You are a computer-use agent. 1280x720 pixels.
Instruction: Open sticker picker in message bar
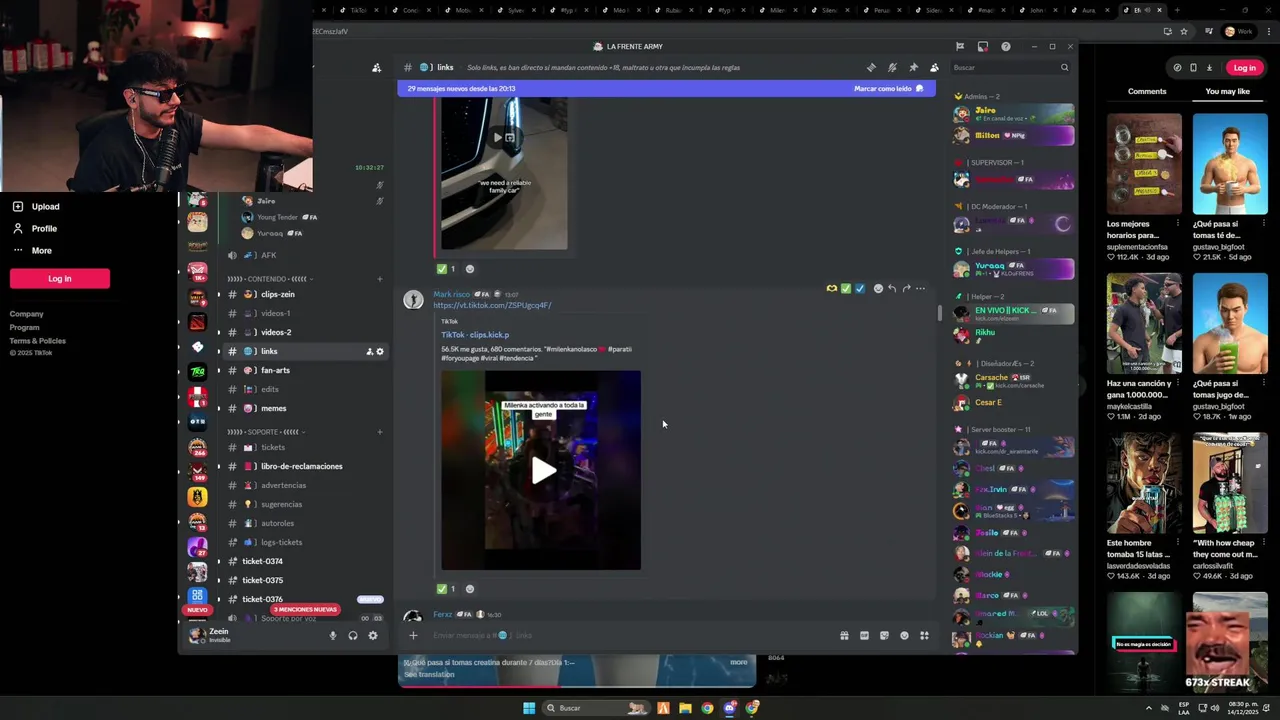coord(884,635)
